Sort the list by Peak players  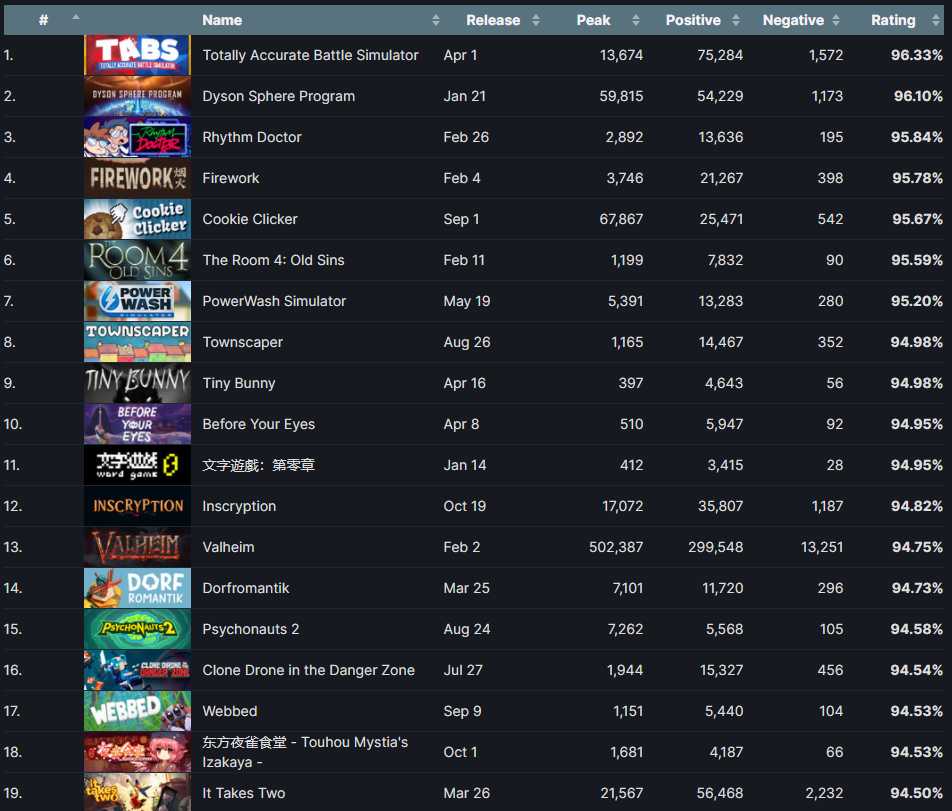click(x=594, y=20)
